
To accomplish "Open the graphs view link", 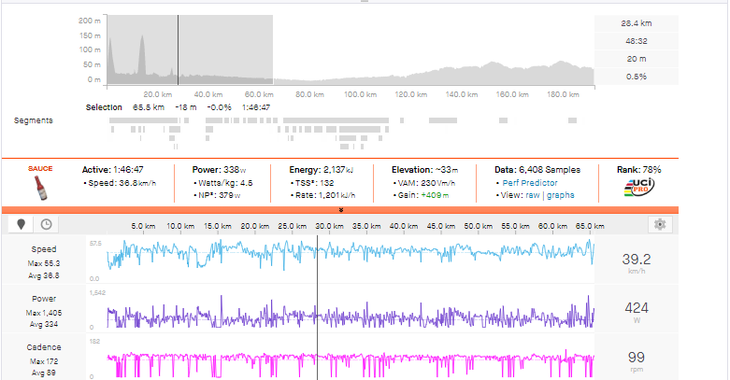I will pyautogui.click(x=561, y=195).
